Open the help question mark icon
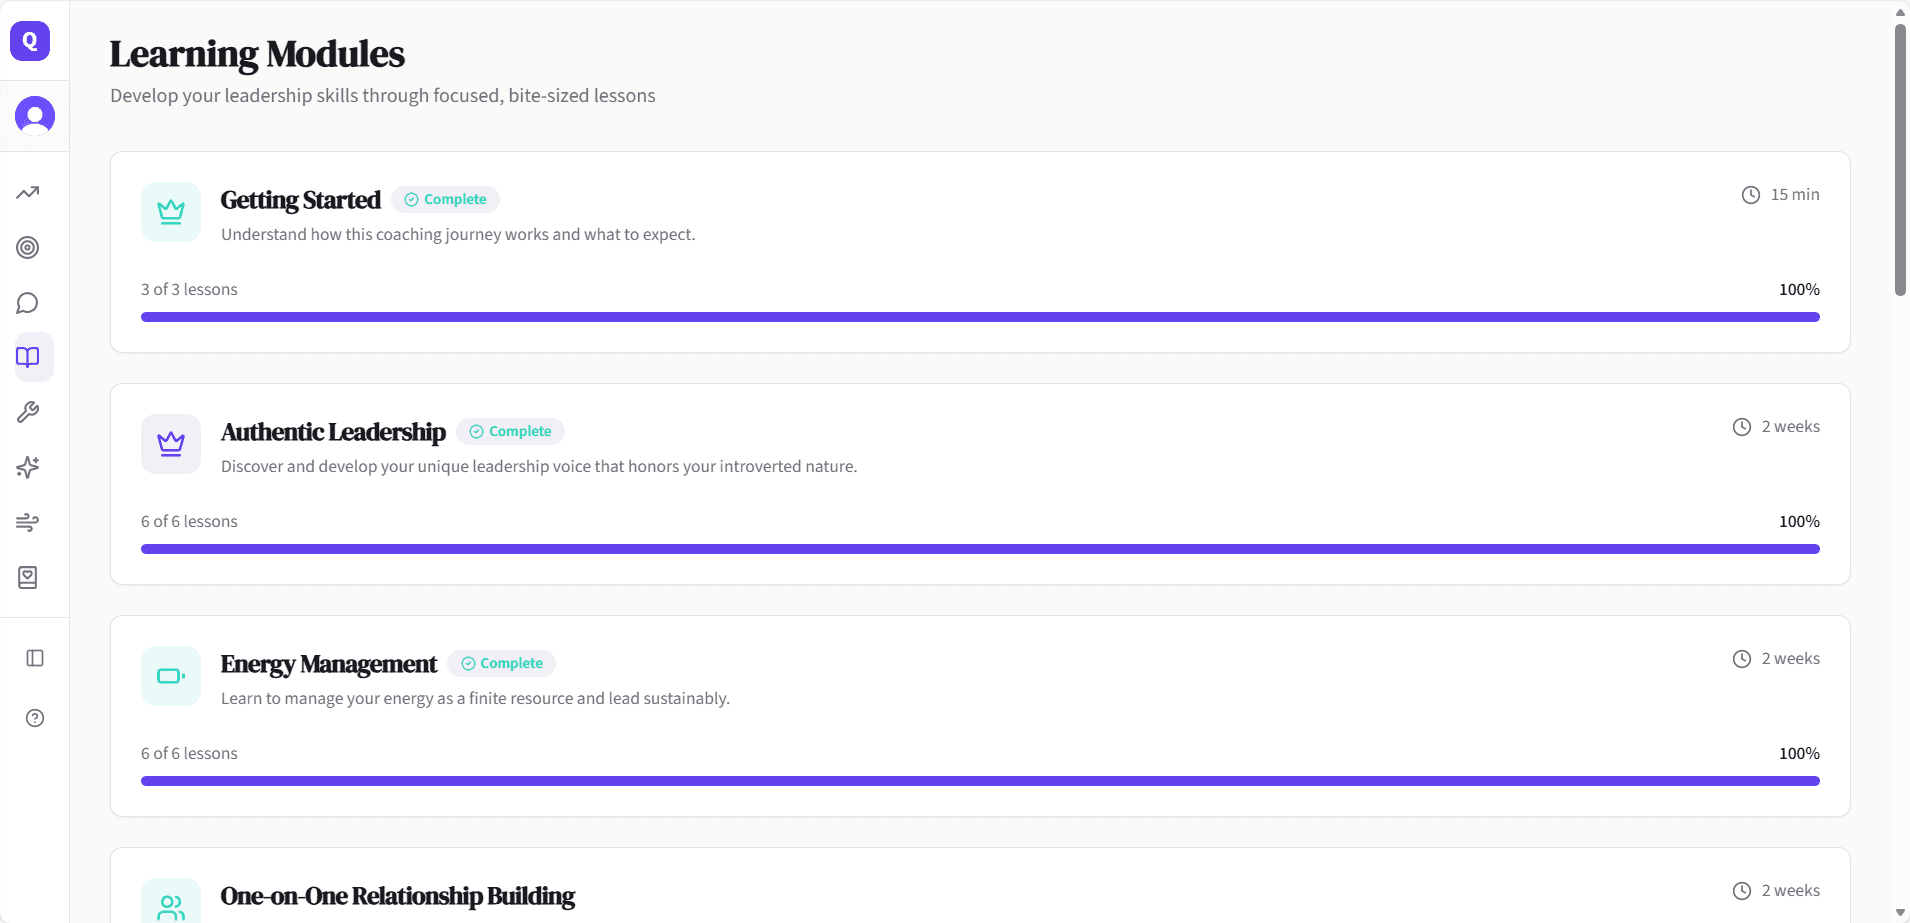The image size is (1910, 923). tap(34, 718)
